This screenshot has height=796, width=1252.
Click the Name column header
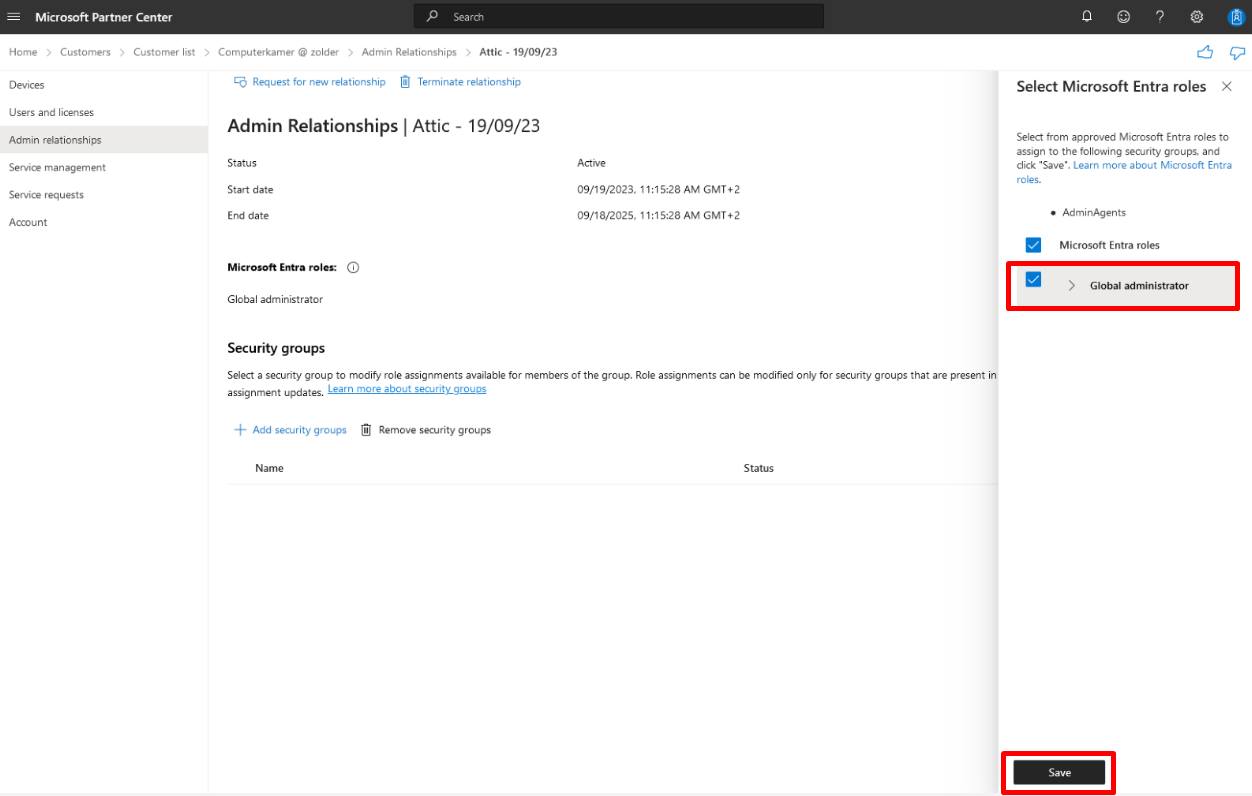click(x=269, y=468)
